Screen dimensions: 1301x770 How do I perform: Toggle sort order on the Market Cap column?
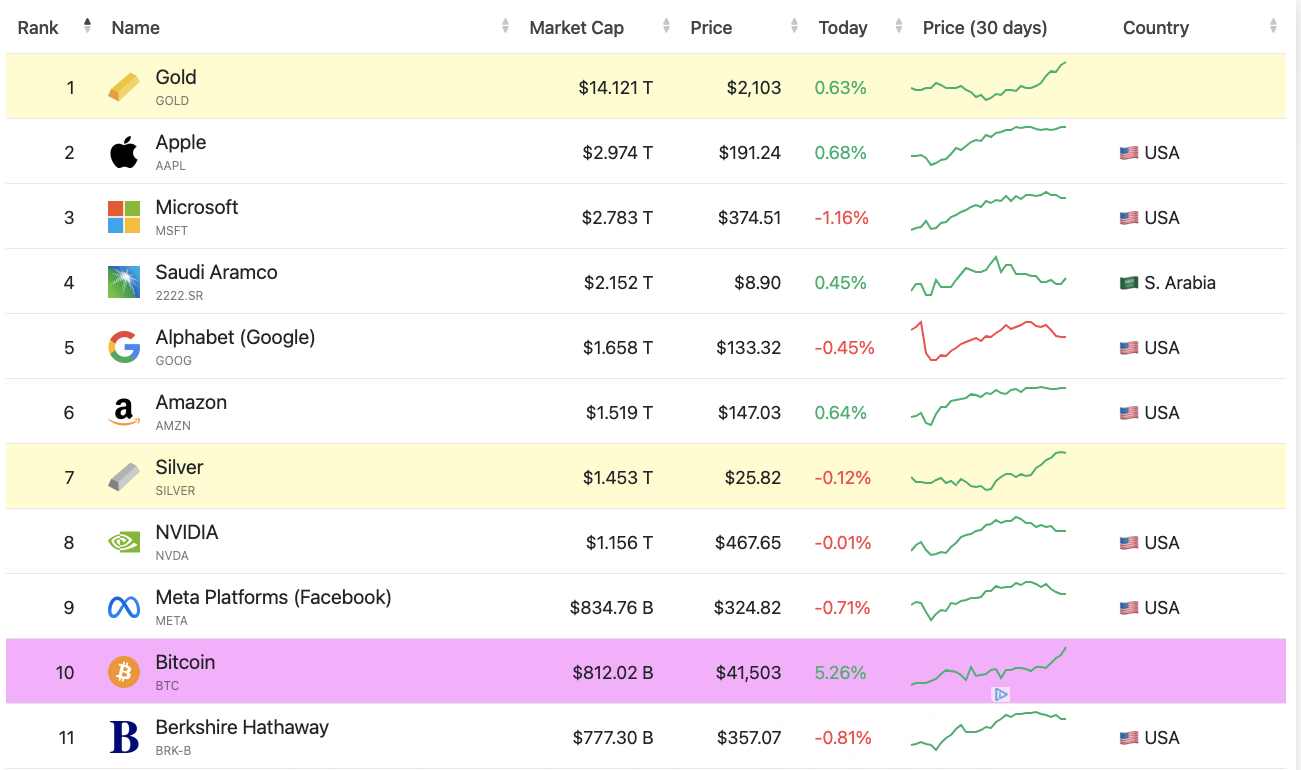tap(666, 27)
